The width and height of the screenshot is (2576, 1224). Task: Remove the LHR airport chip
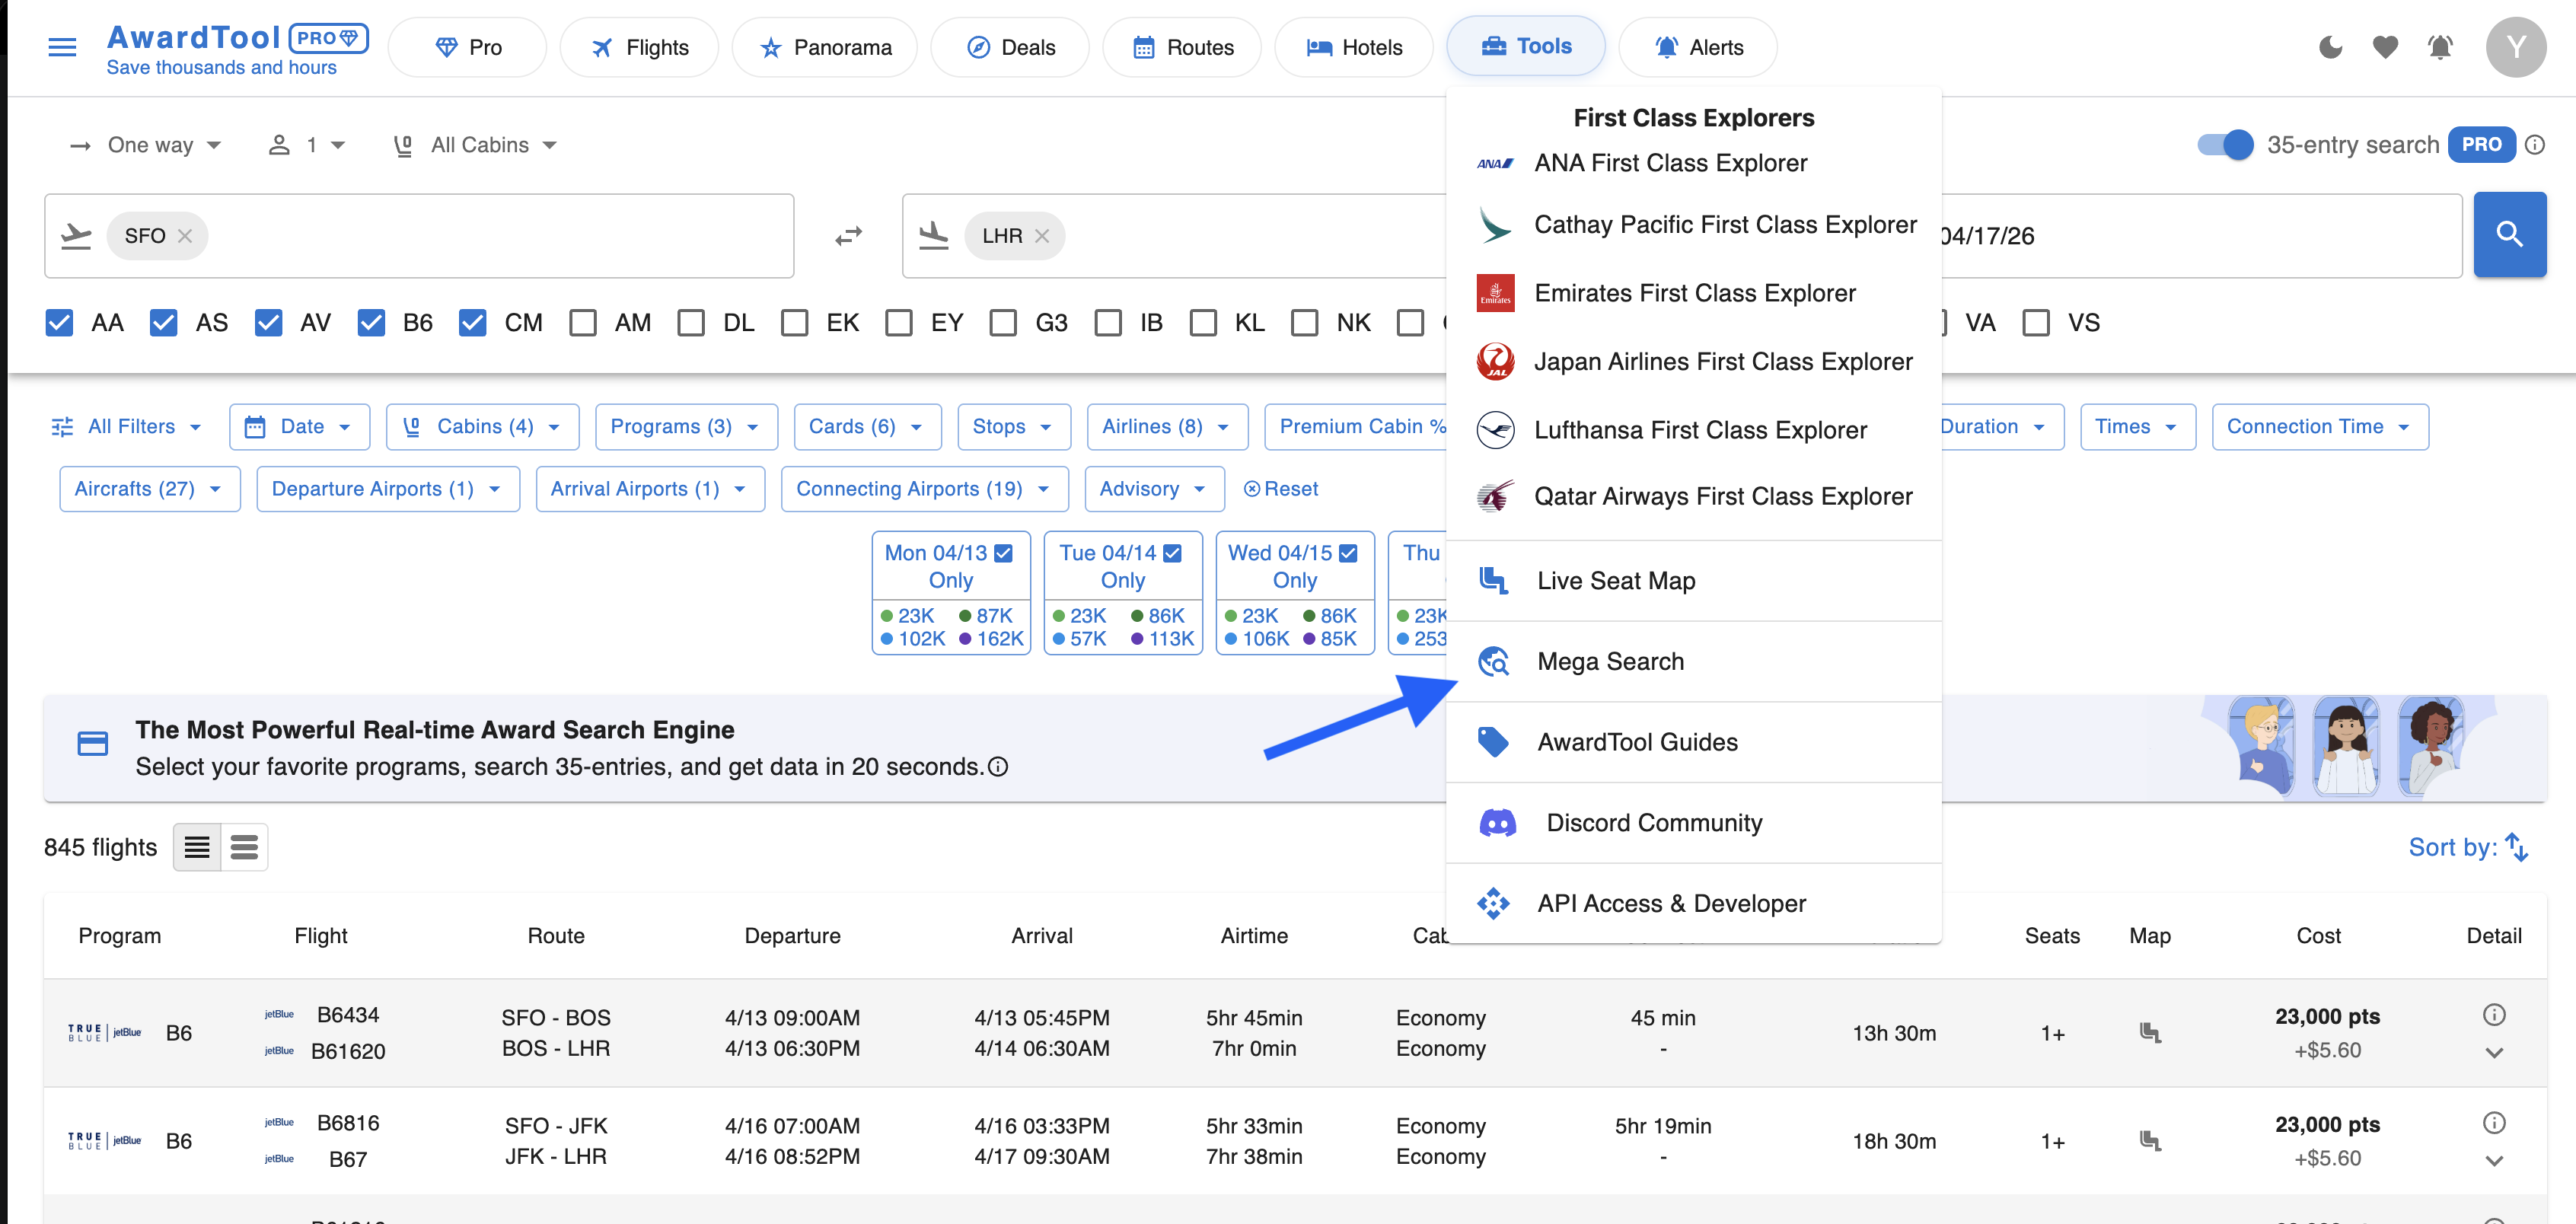tap(1042, 236)
